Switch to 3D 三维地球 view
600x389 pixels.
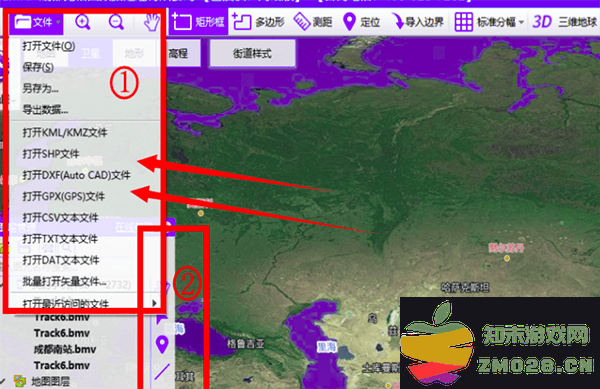pyautogui.click(x=565, y=22)
